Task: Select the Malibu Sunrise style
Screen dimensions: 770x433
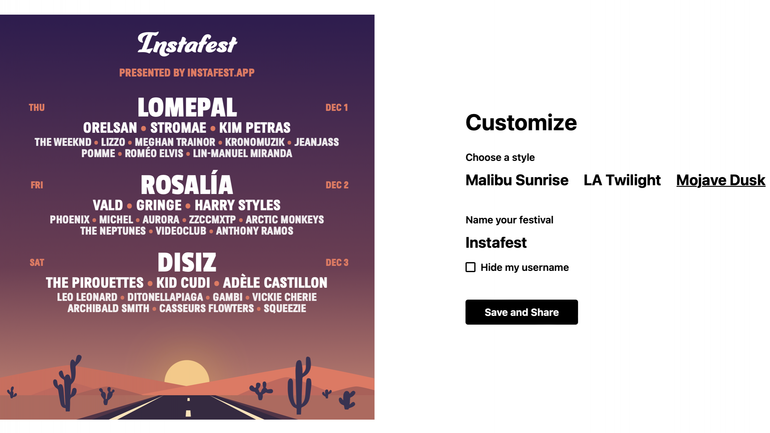Action: tap(516, 180)
